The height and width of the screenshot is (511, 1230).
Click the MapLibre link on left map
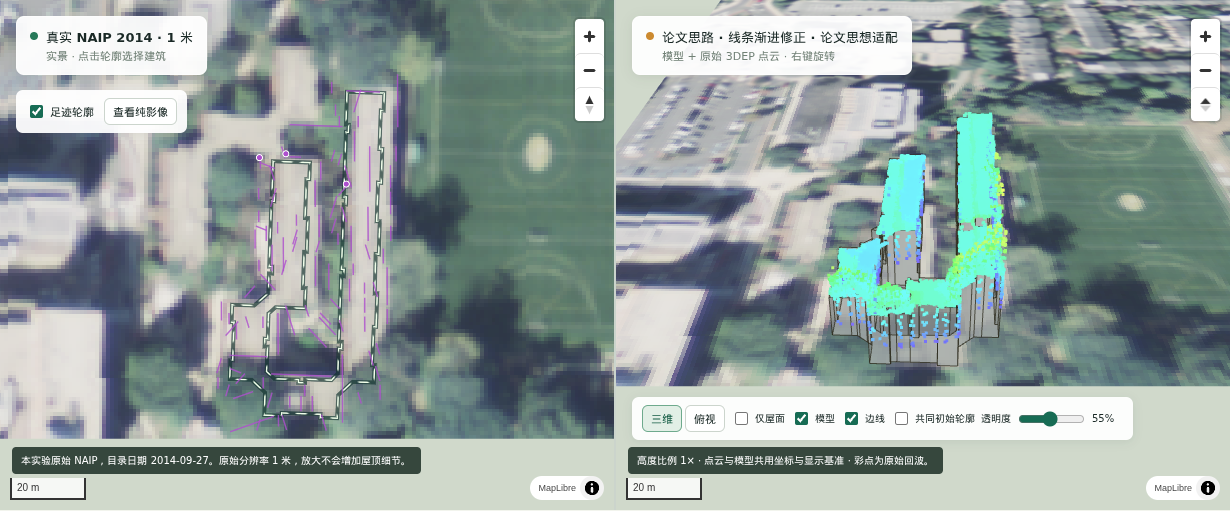[x=557, y=488]
